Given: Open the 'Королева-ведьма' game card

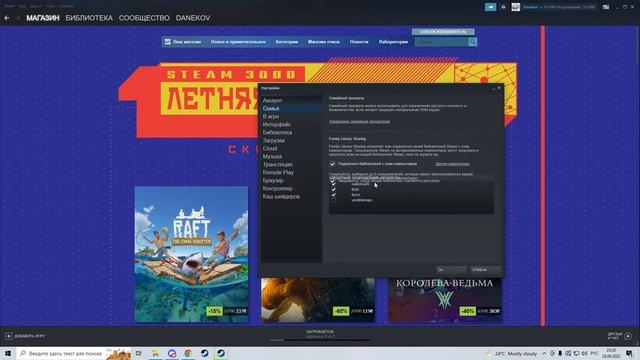Looking at the screenshot, I should (444, 300).
